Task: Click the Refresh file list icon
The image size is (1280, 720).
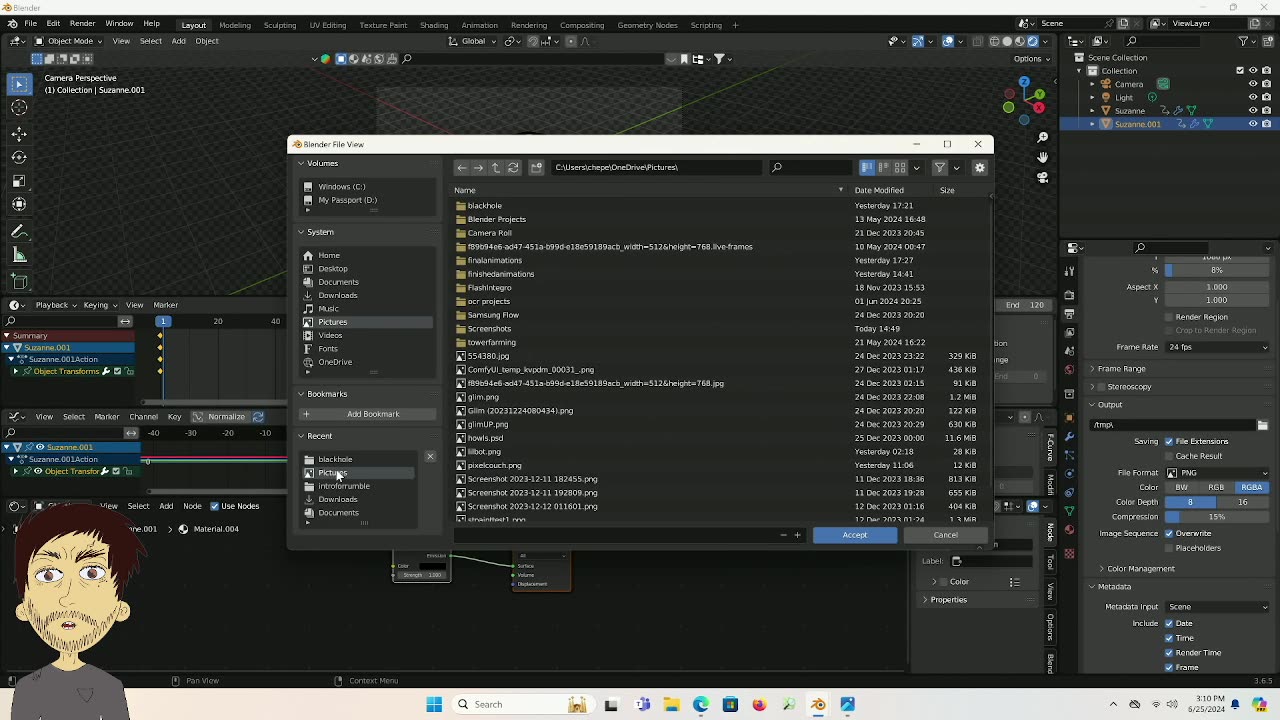Action: point(513,168)
